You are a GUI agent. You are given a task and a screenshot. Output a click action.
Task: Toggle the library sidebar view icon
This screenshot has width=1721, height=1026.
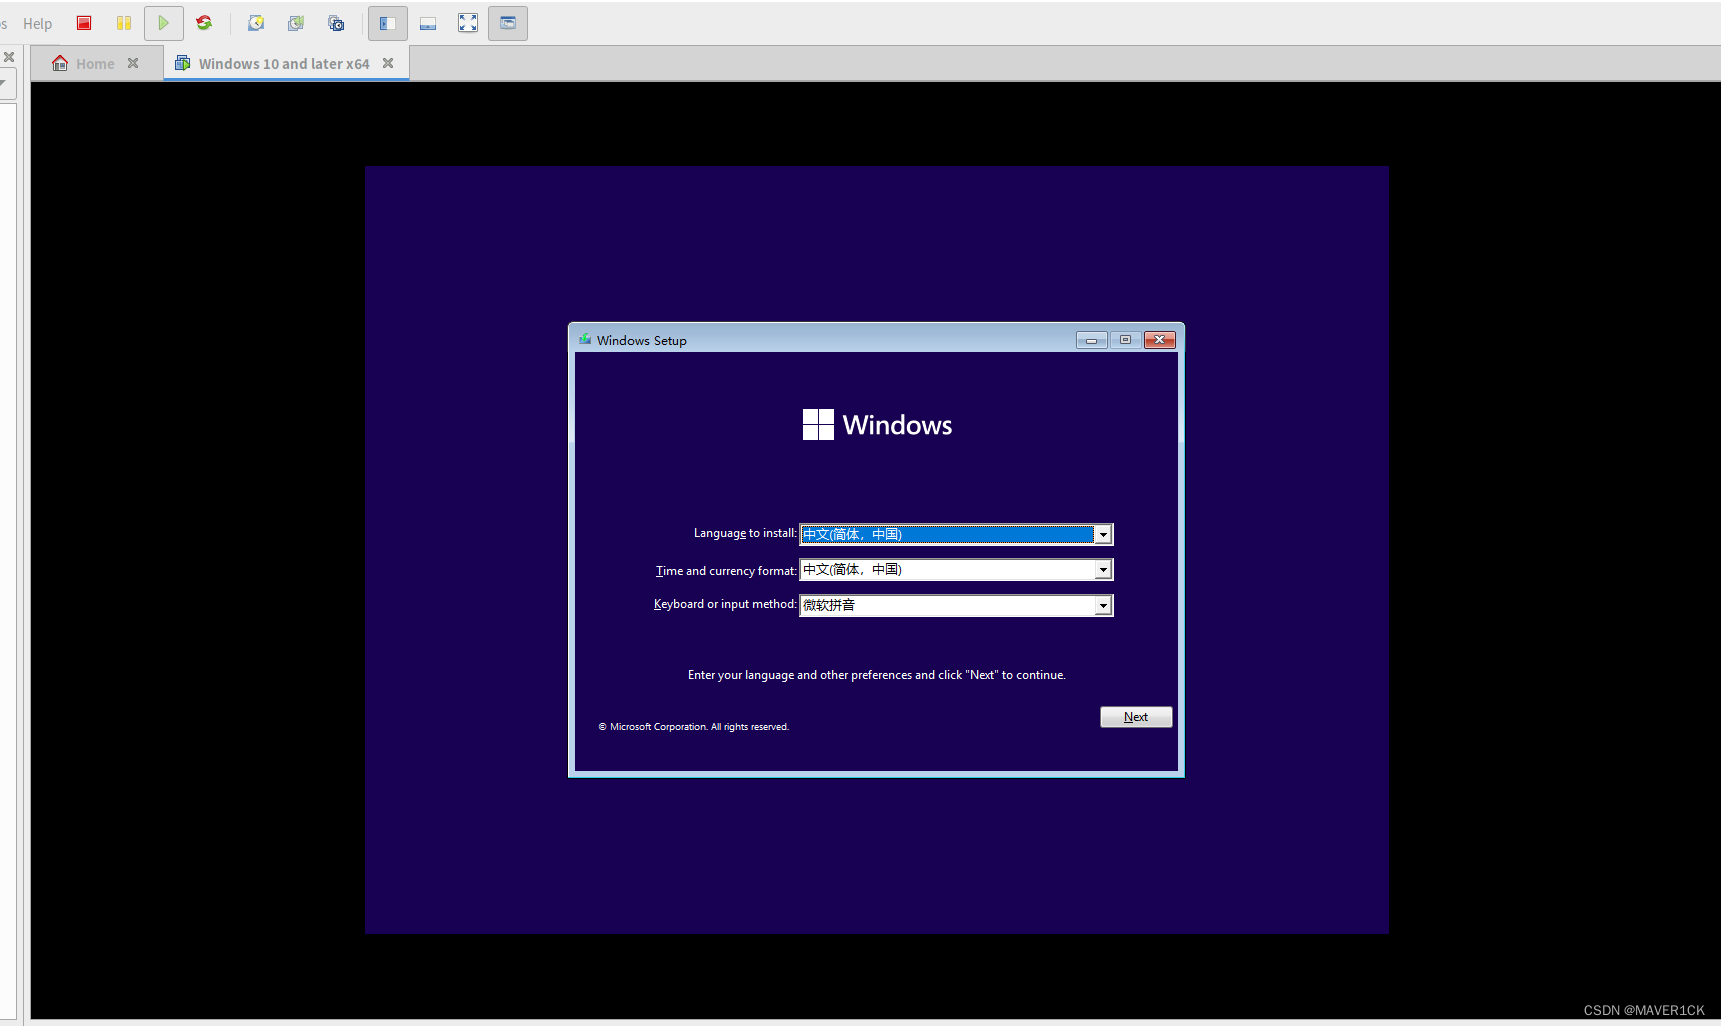pyautogui.click(x=388, y=23)
